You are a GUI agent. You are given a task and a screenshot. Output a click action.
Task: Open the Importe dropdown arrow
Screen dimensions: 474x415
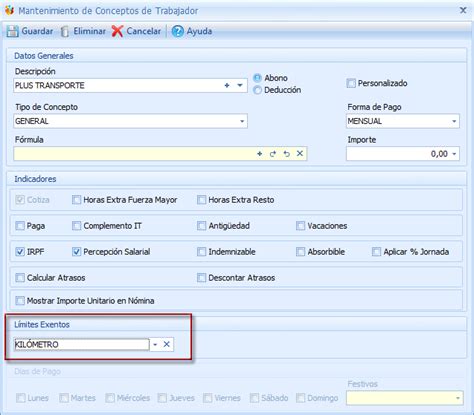pos(454,154)
